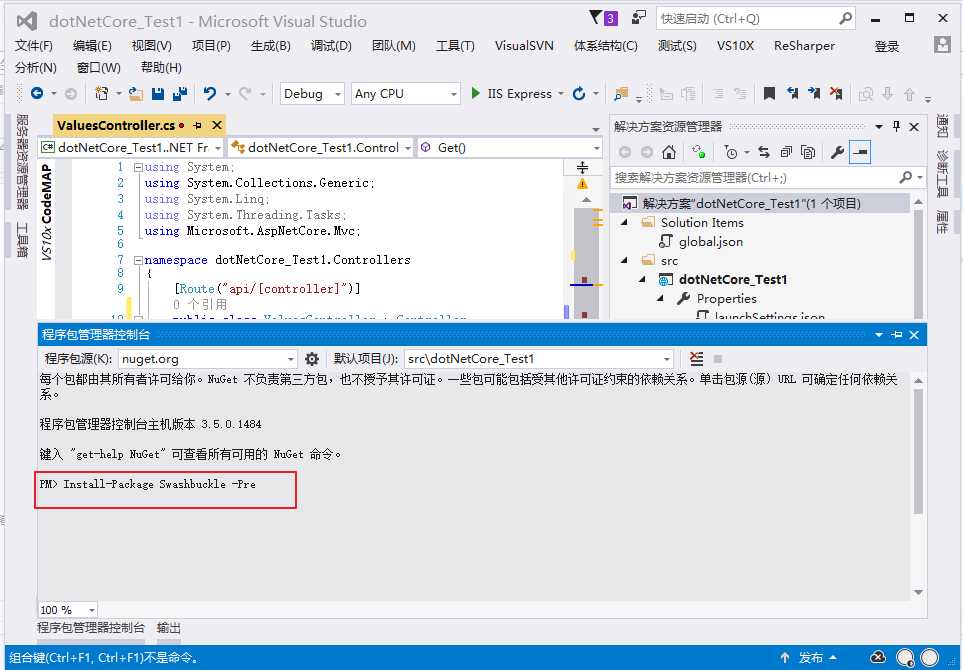Open the 属性 side panel tab
Image resolution: width=963 pixels, height=670 pixels.
(942, 222)
